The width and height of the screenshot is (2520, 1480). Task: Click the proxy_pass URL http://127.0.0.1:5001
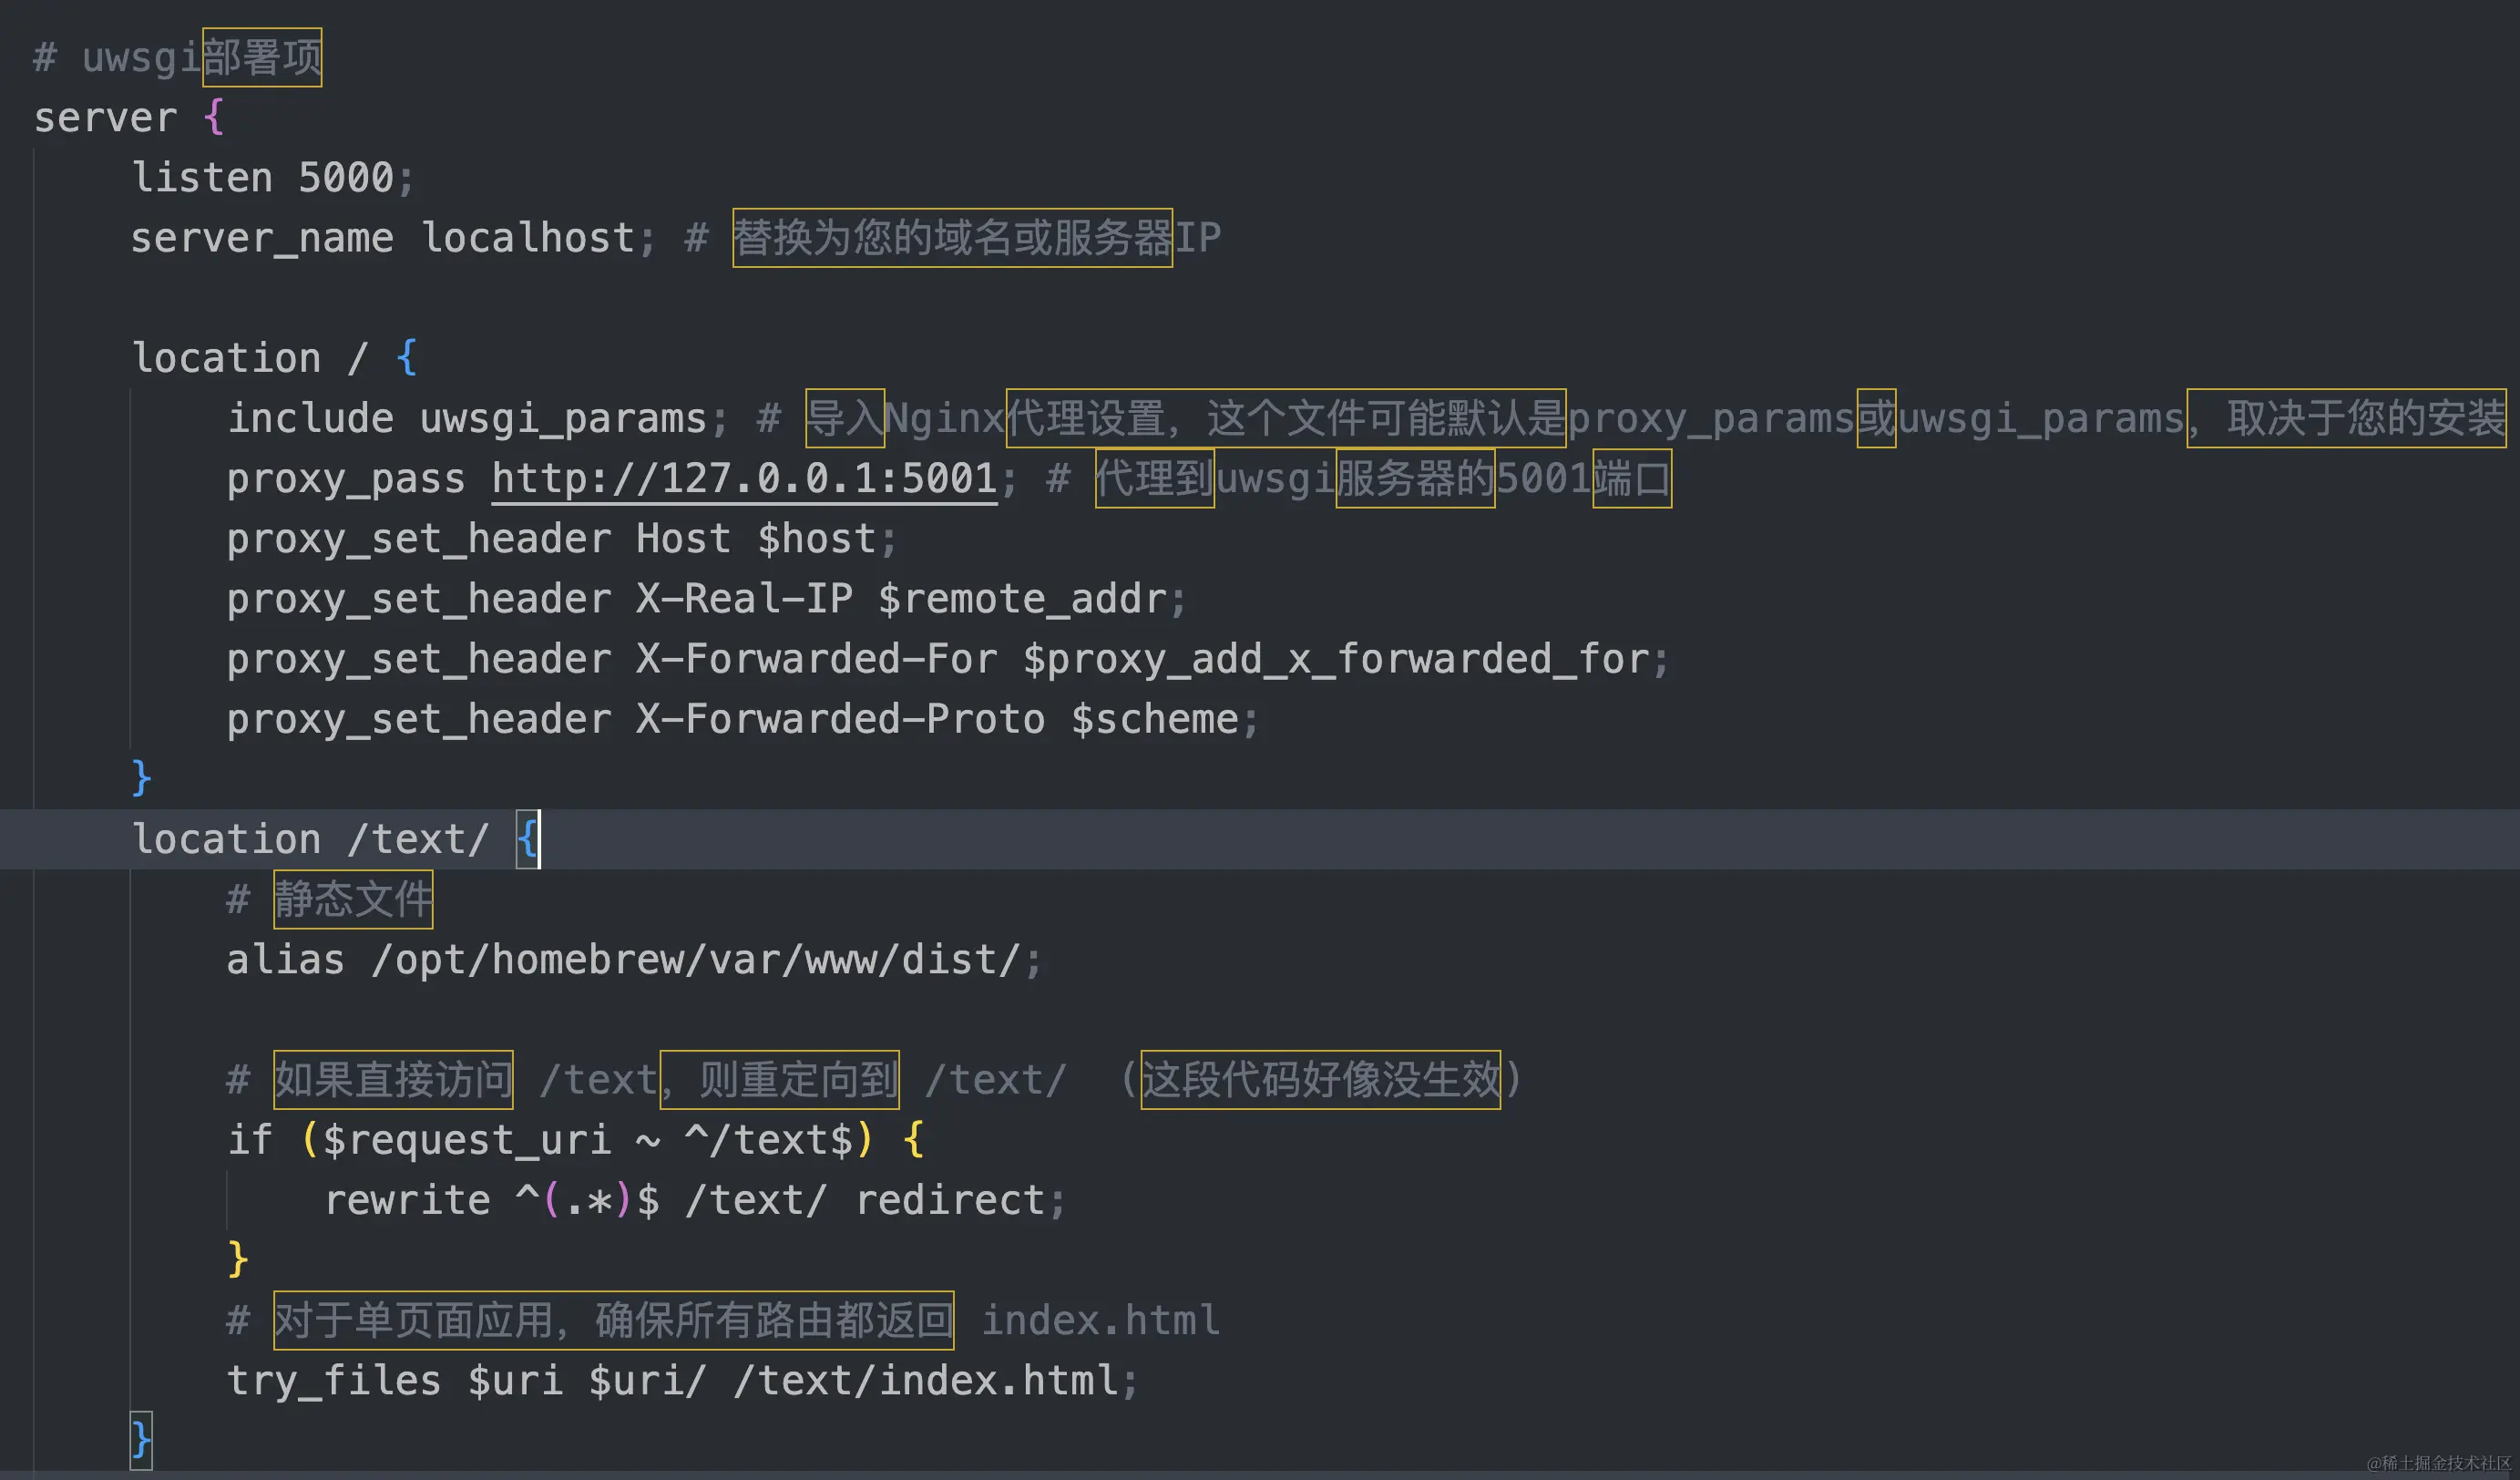click(x=744, y=479)
